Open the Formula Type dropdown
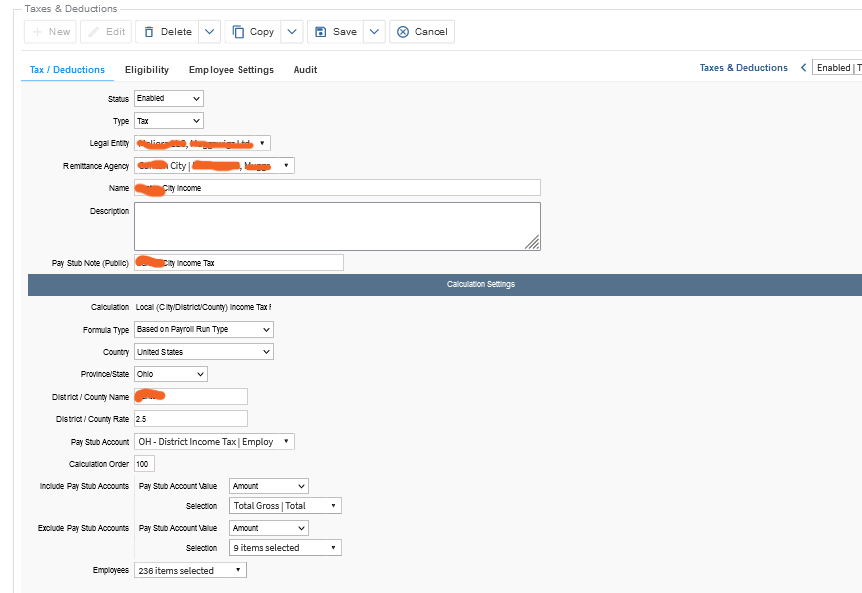The width and height of the screenshot is (862, 593). [x=204, y=329]
